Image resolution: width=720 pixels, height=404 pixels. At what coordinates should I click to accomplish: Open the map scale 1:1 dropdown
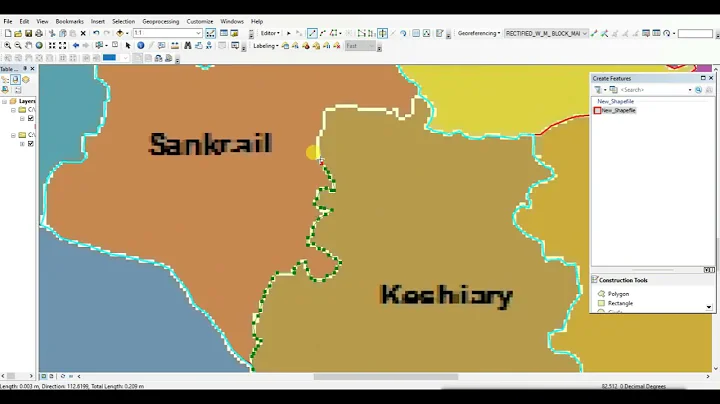[x=198, y=34]
